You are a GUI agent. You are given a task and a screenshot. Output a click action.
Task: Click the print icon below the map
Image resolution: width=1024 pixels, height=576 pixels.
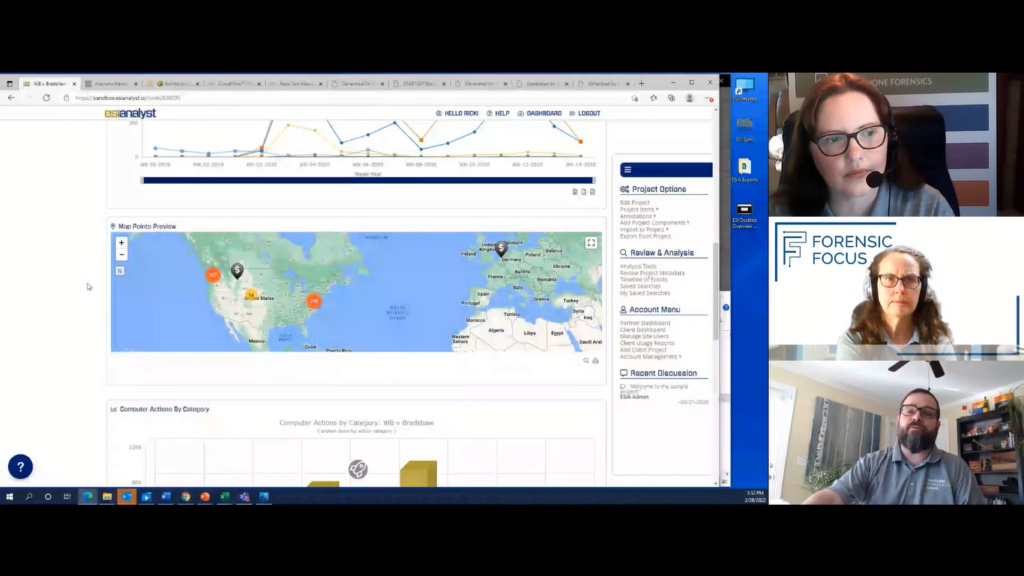596,360
